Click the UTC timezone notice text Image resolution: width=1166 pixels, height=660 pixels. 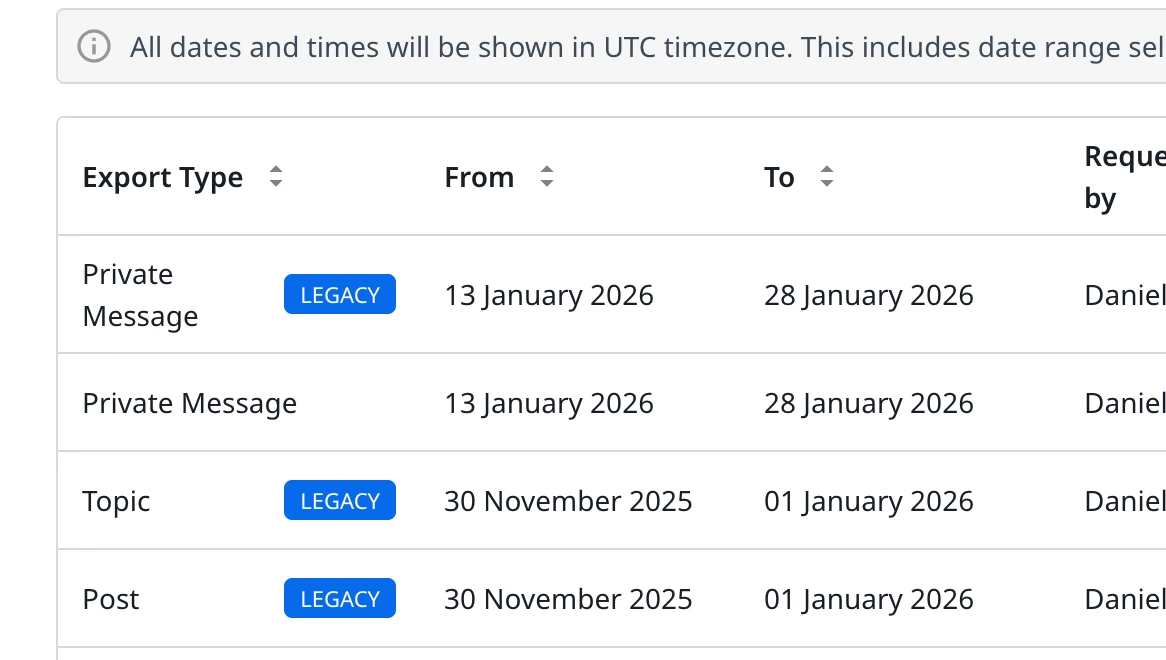coord(648,47)
